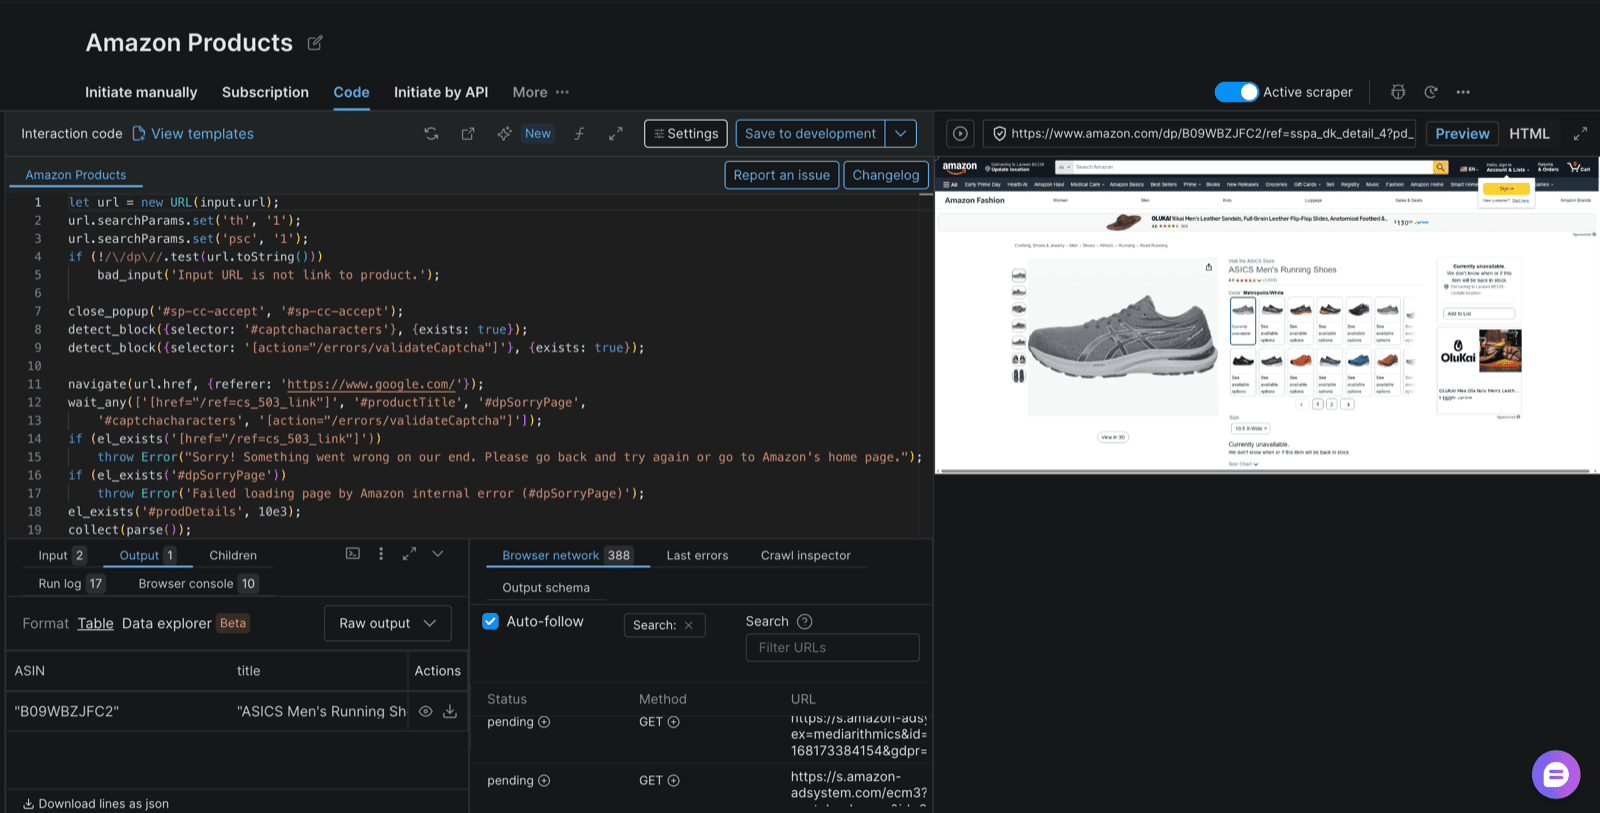The width and height of the screenshot is (1600, 813).
Task: Click the AI sparkle icon next to New
Action: coord(504,133)
